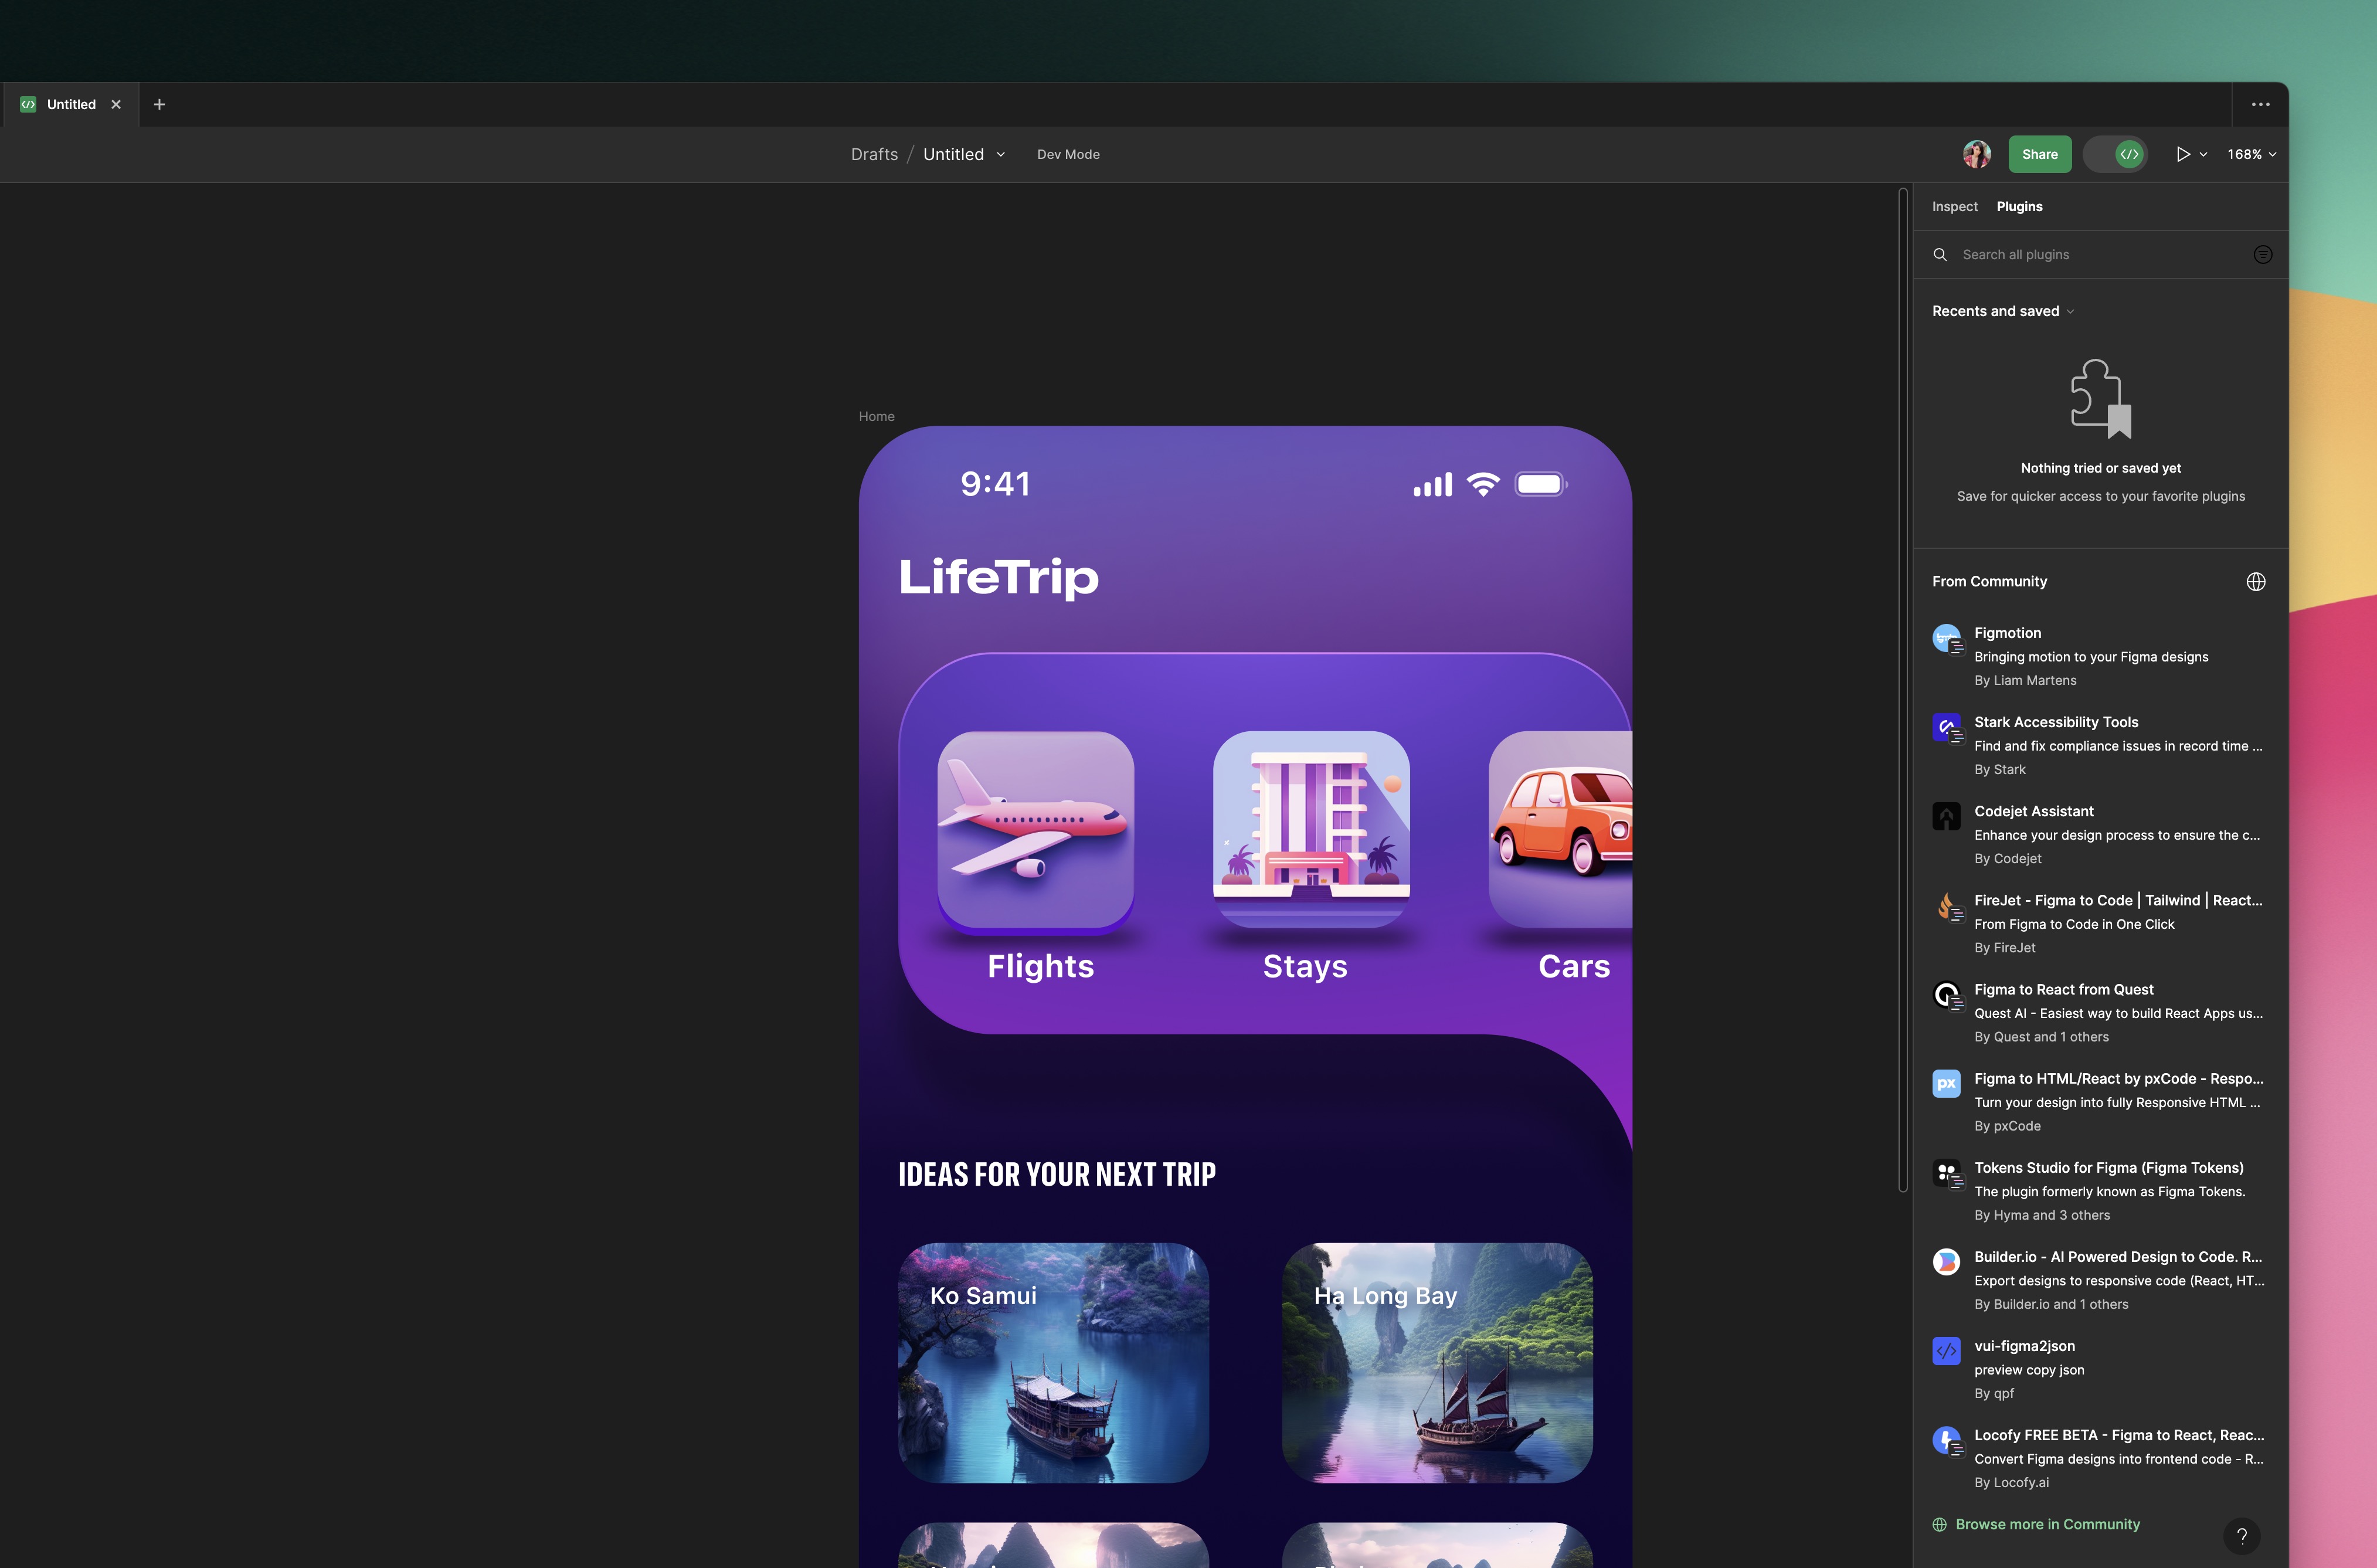
Task: Expand the presentation options chevron
Action: pyautogui.click(x=2203, y=154)
